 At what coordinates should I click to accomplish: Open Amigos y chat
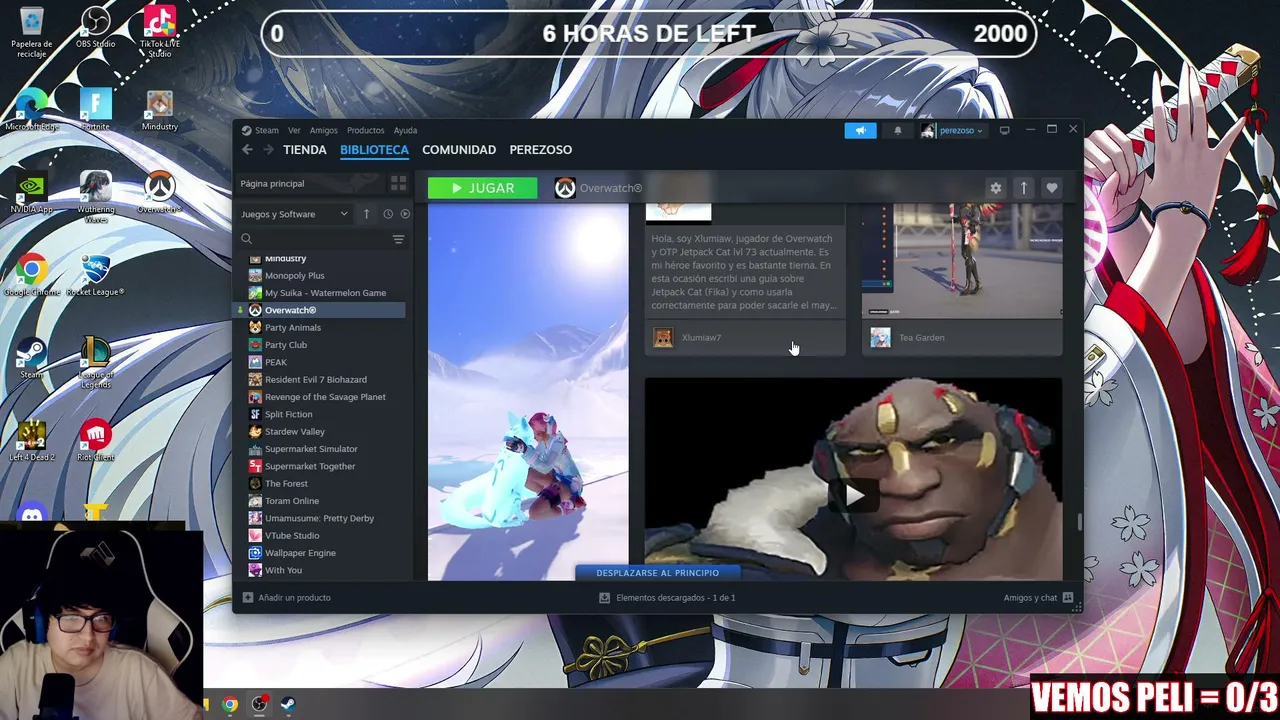coord(1038,598)
